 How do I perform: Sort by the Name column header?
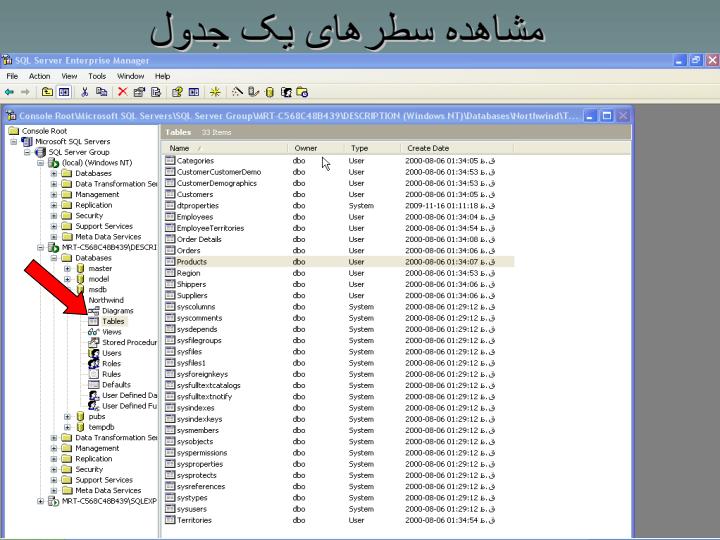225,148
